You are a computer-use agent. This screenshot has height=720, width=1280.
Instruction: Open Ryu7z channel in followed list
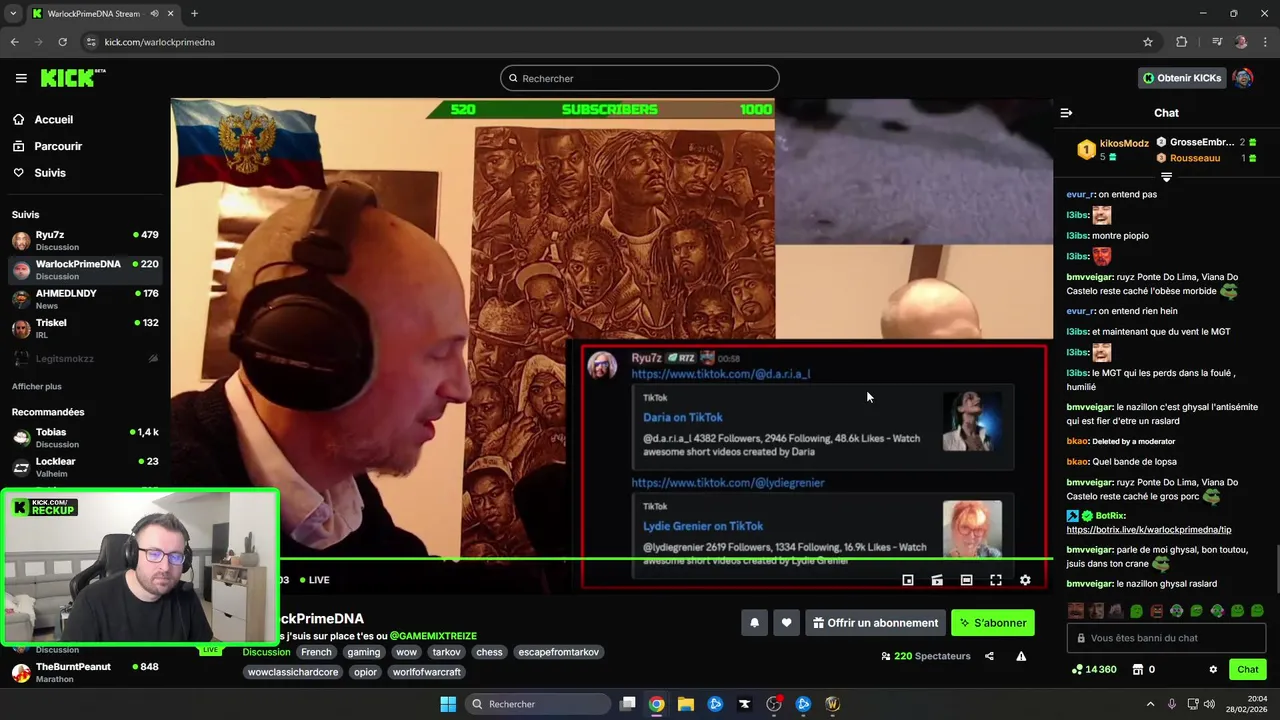pyautogui.click(x=85, y=241)
